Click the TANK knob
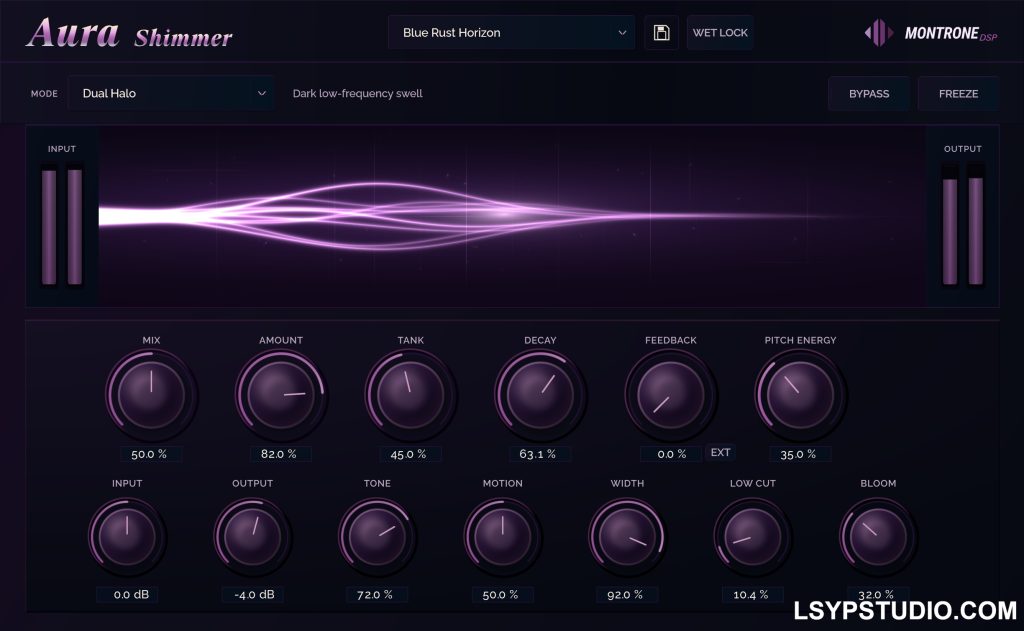The image size is (1024, 631). (410, 395)
